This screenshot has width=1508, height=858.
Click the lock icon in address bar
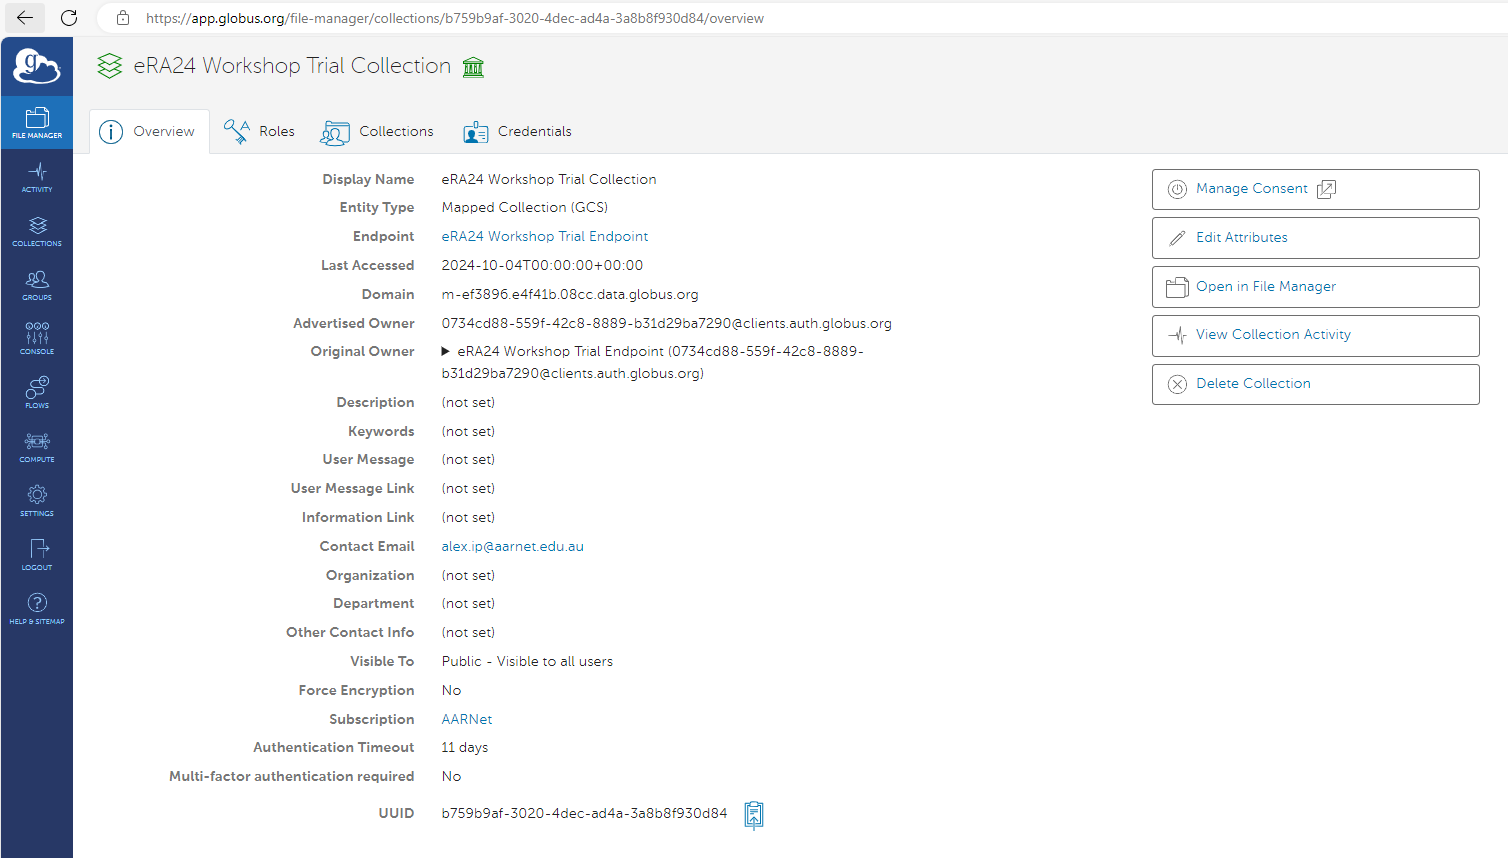(123, 18)
